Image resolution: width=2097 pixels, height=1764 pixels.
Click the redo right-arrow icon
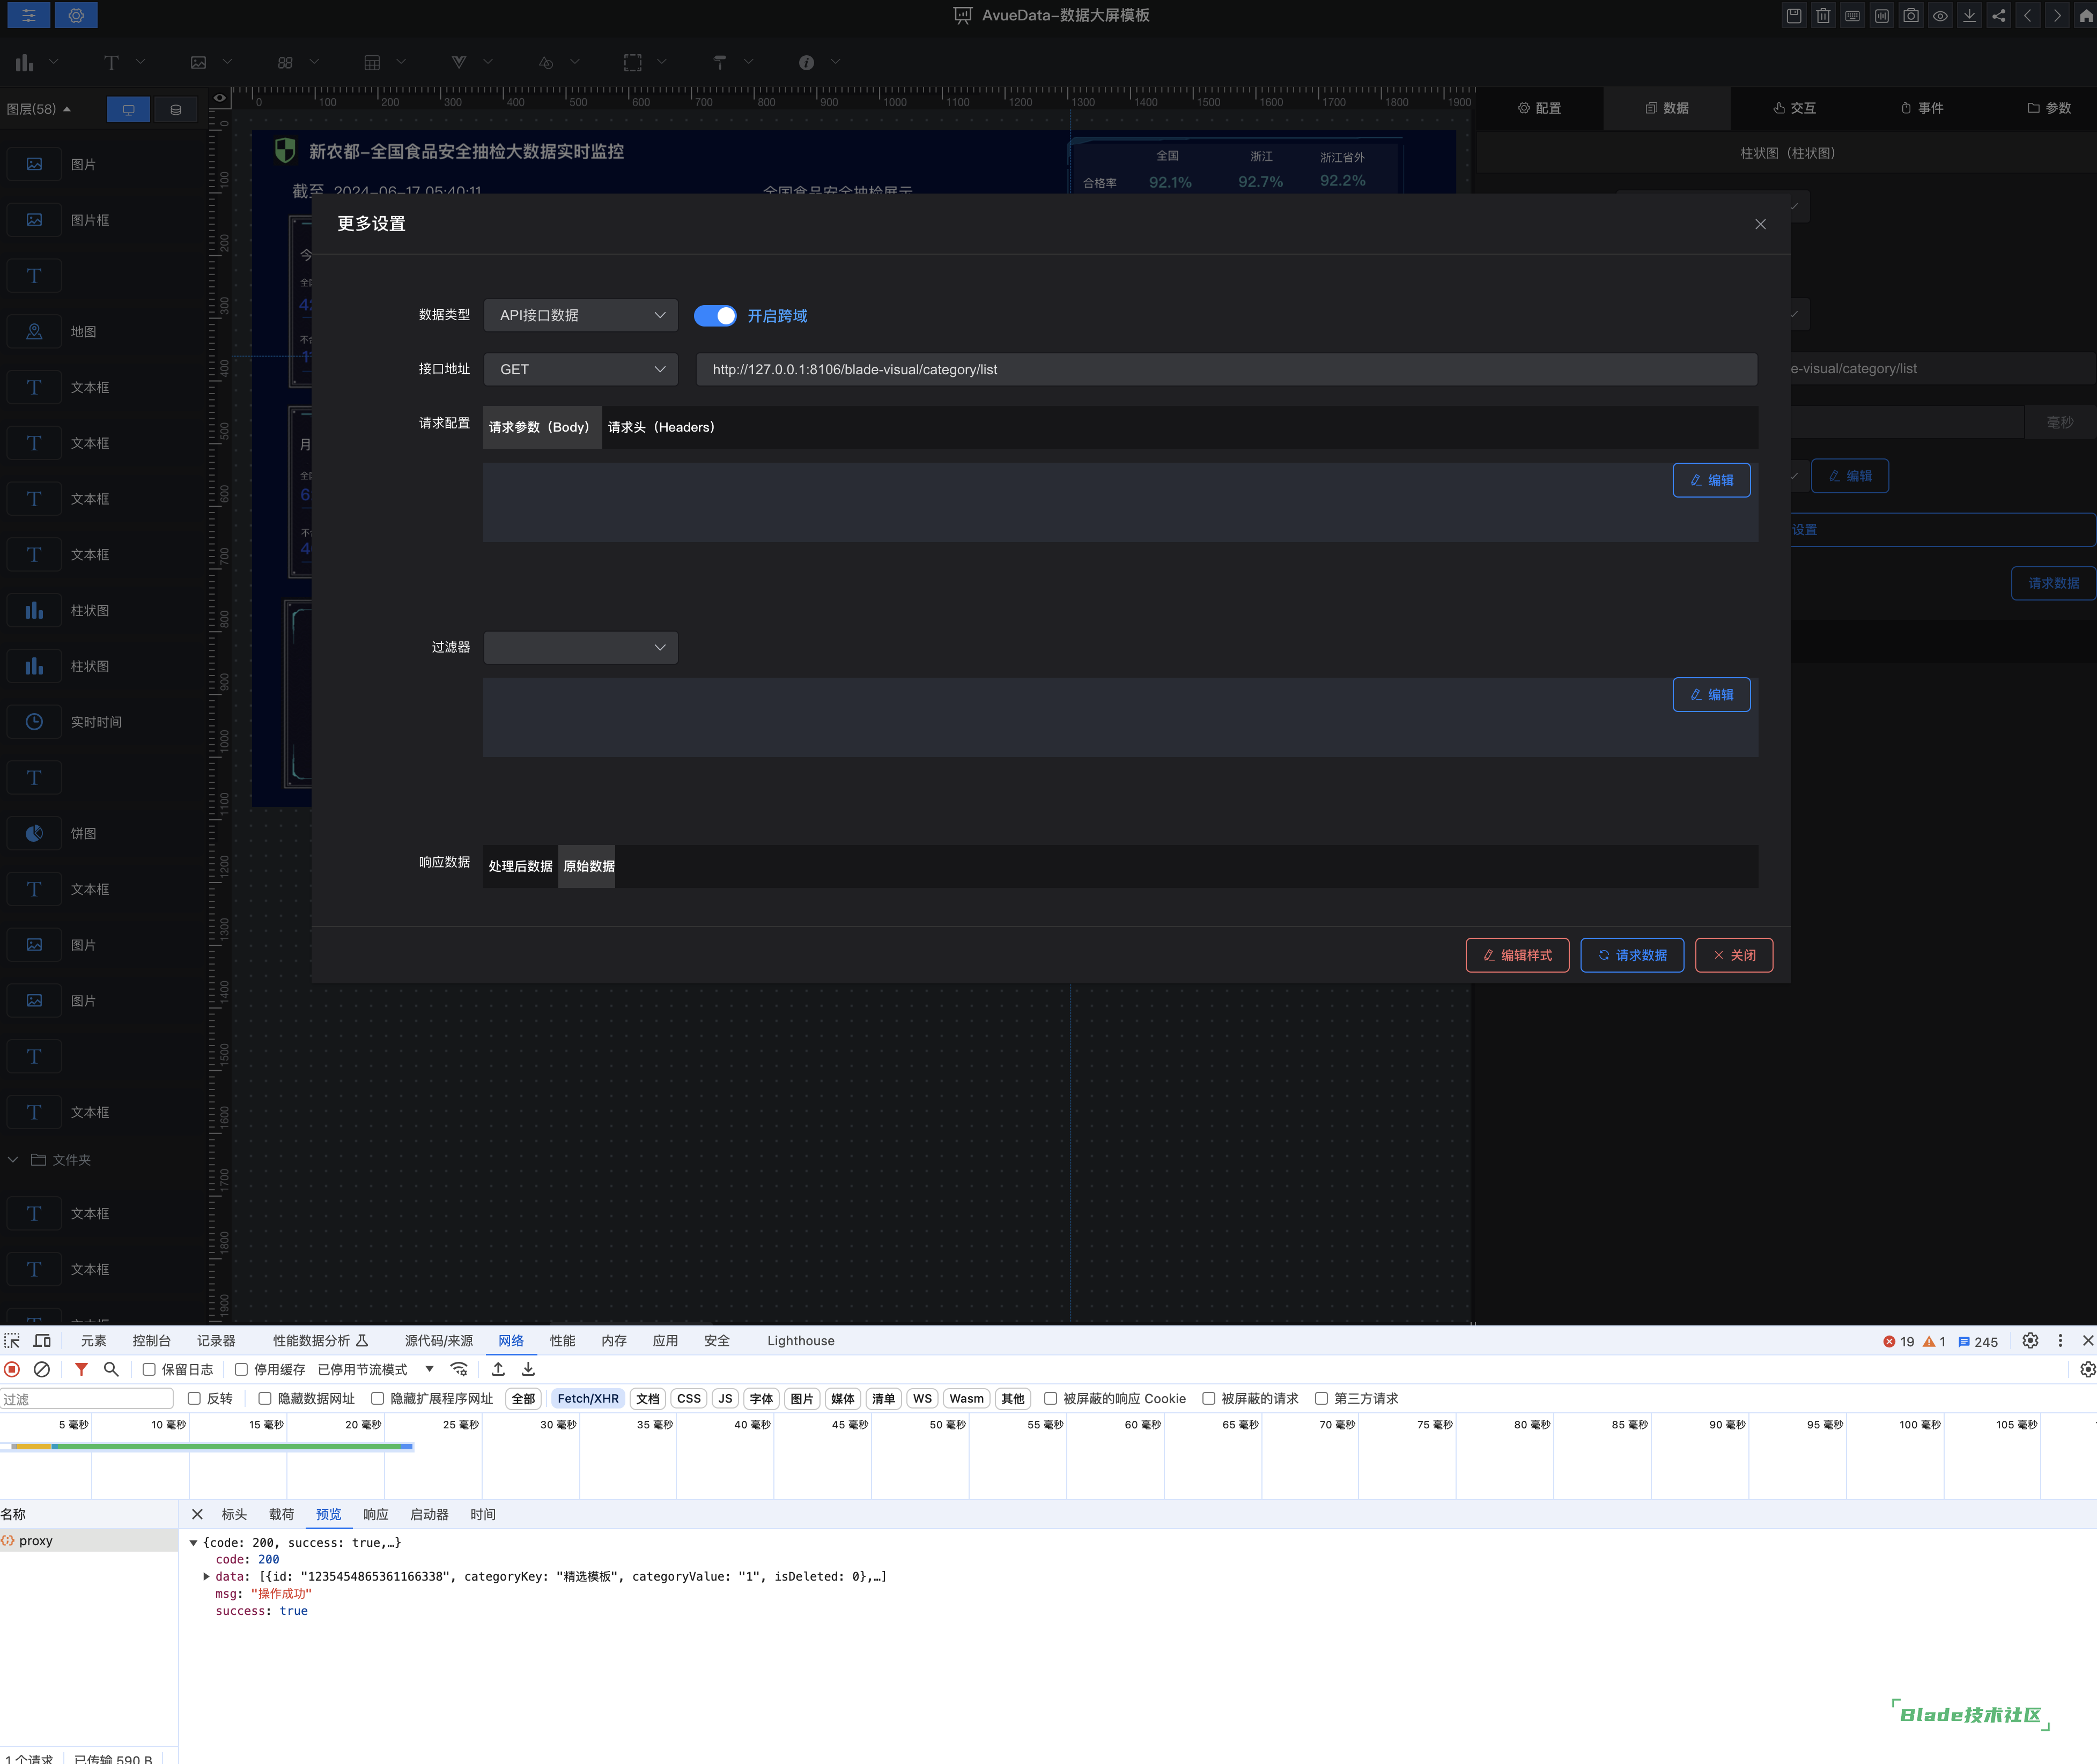coord(2057,15)
